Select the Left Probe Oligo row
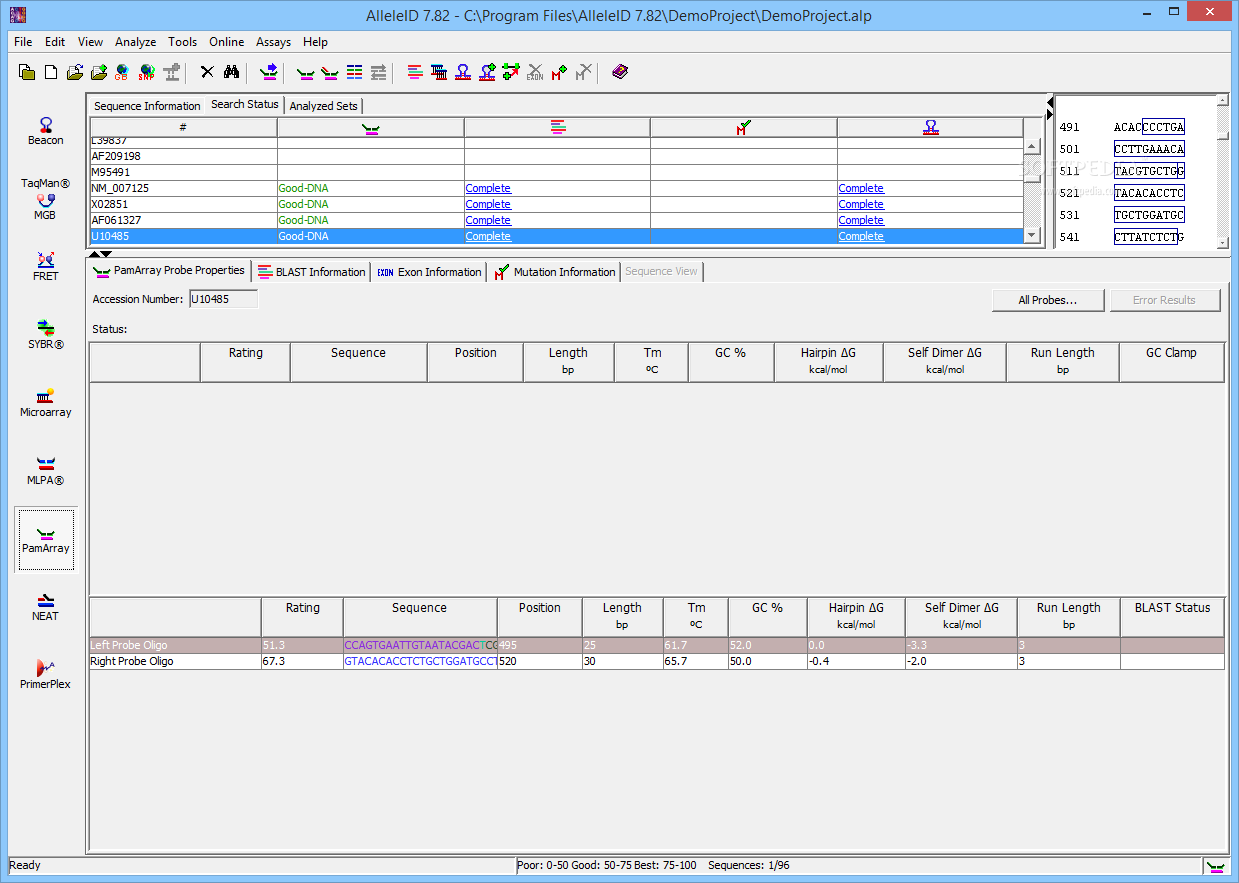Image resolution: width=1239 pixels, height=883 pixels. click(x=657, y=645)
